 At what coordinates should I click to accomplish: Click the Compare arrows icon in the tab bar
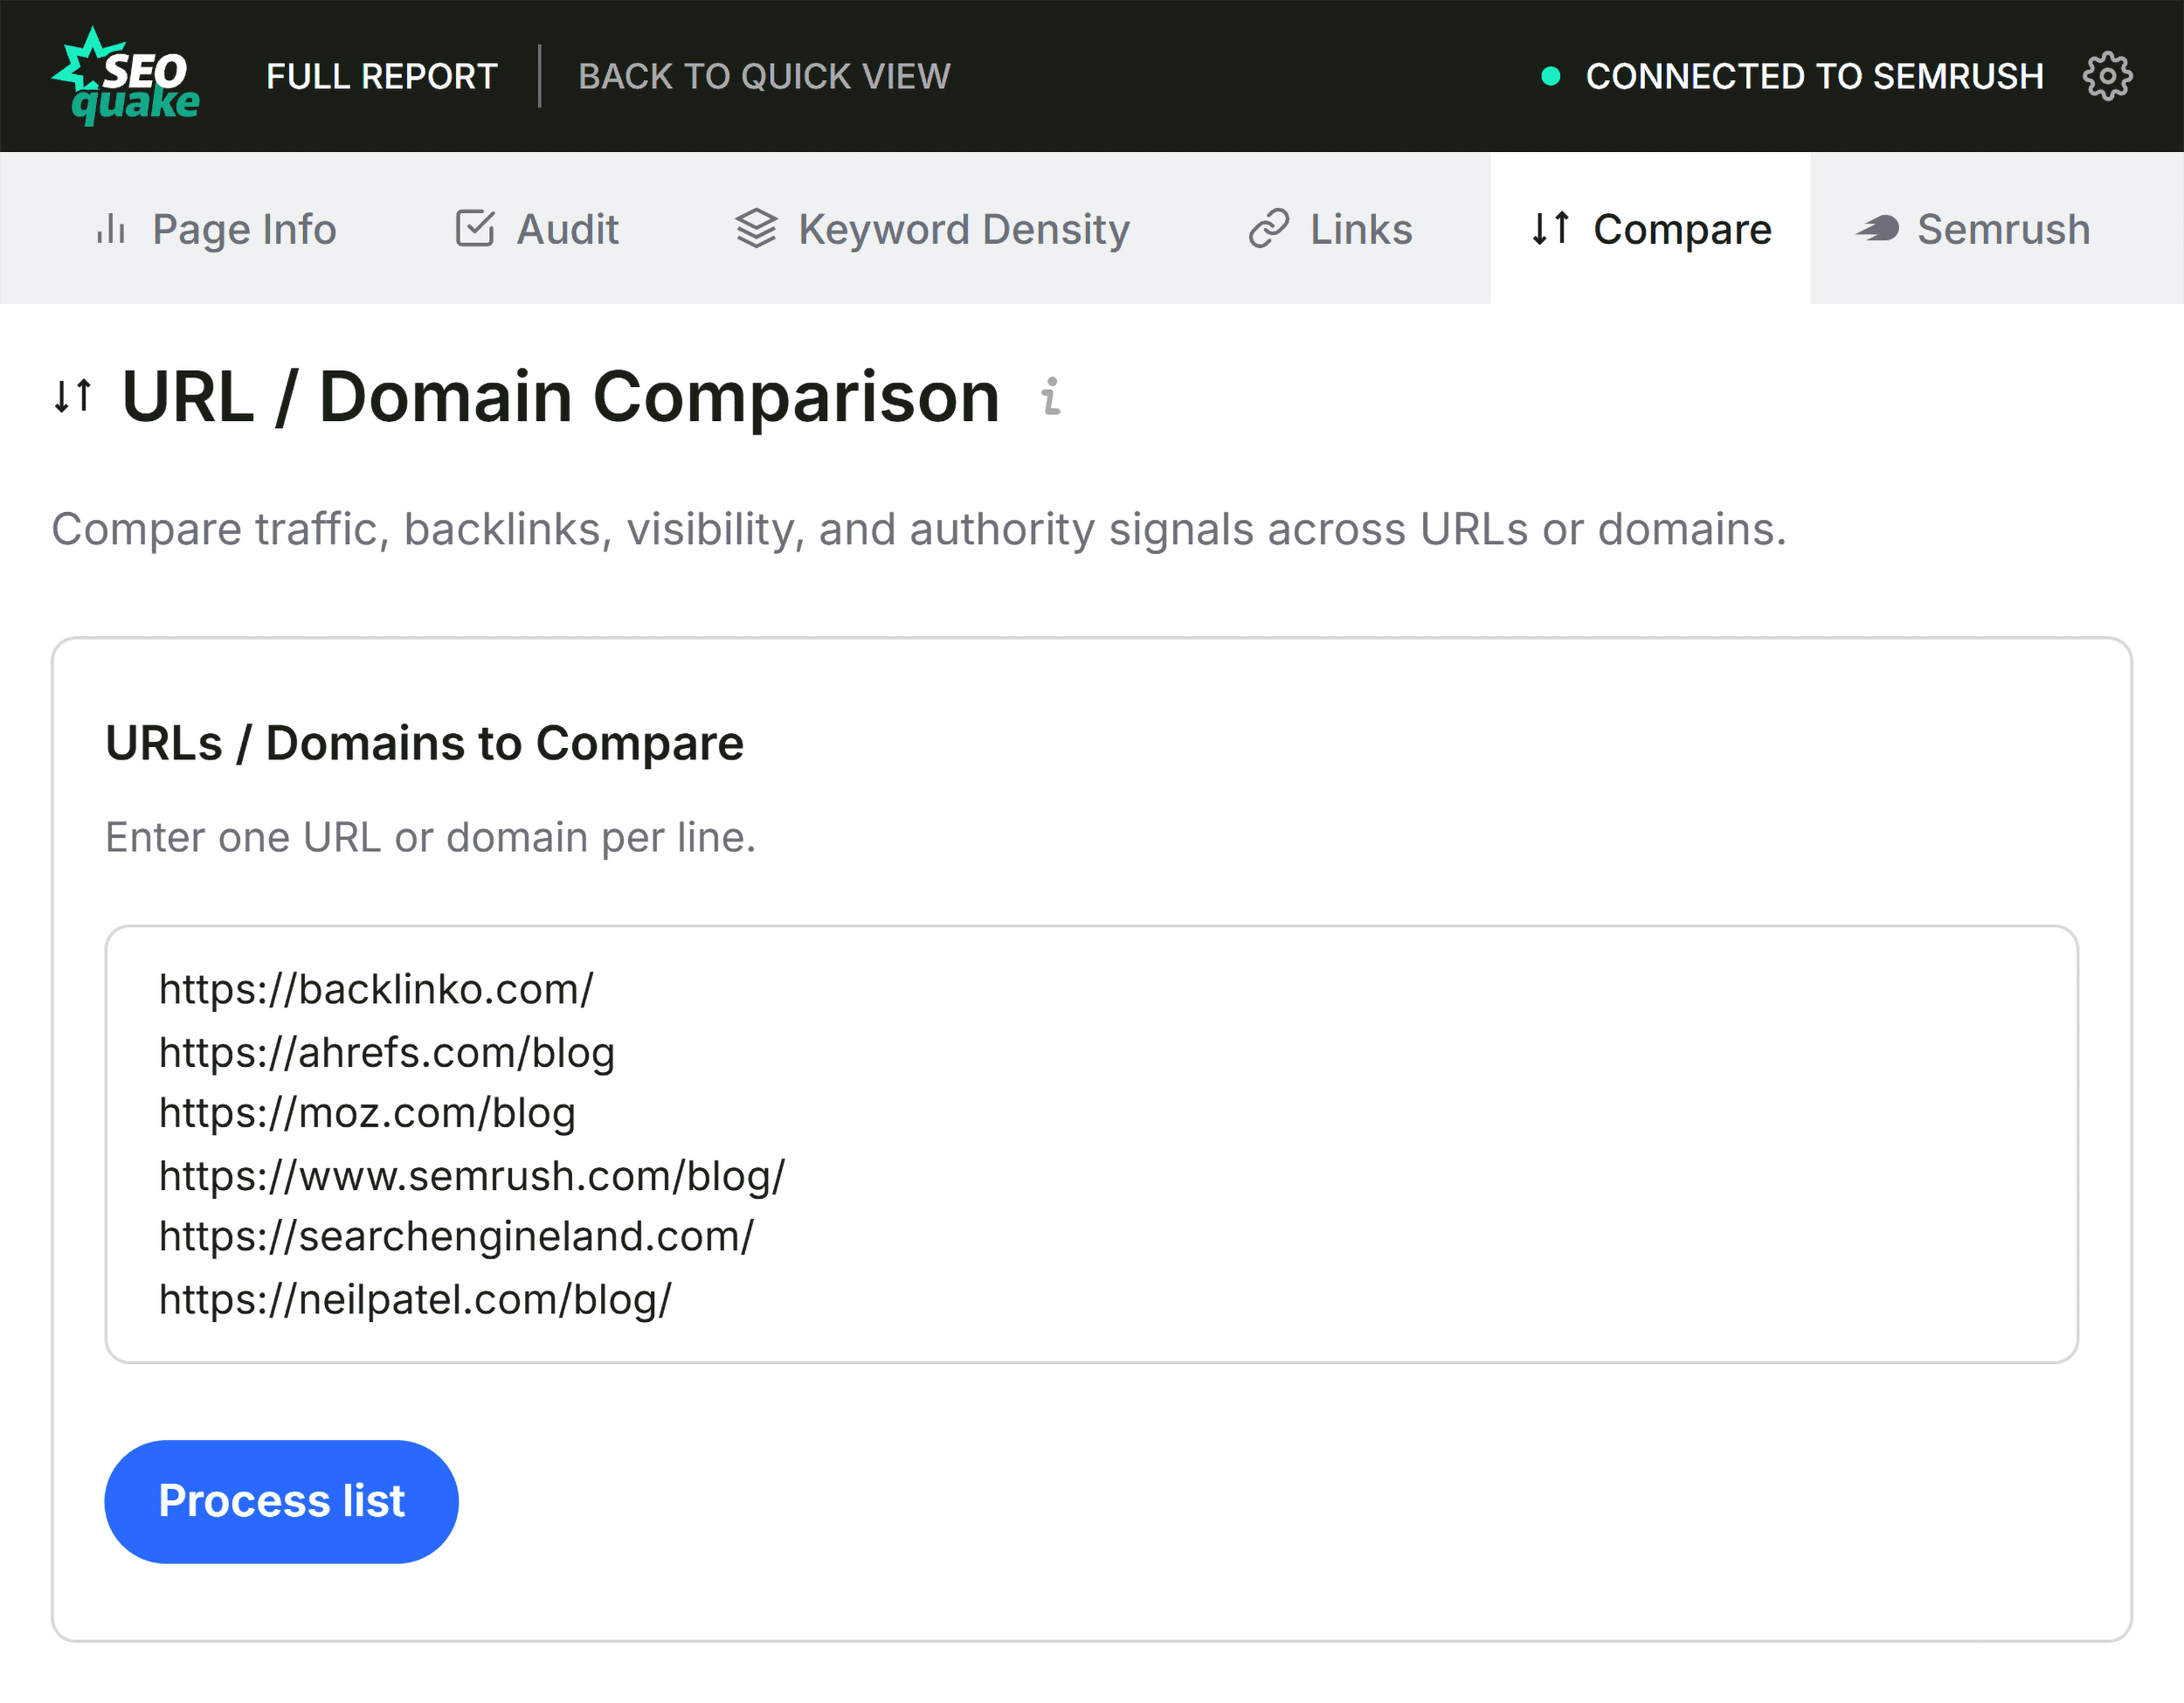tap(1550, 228)
